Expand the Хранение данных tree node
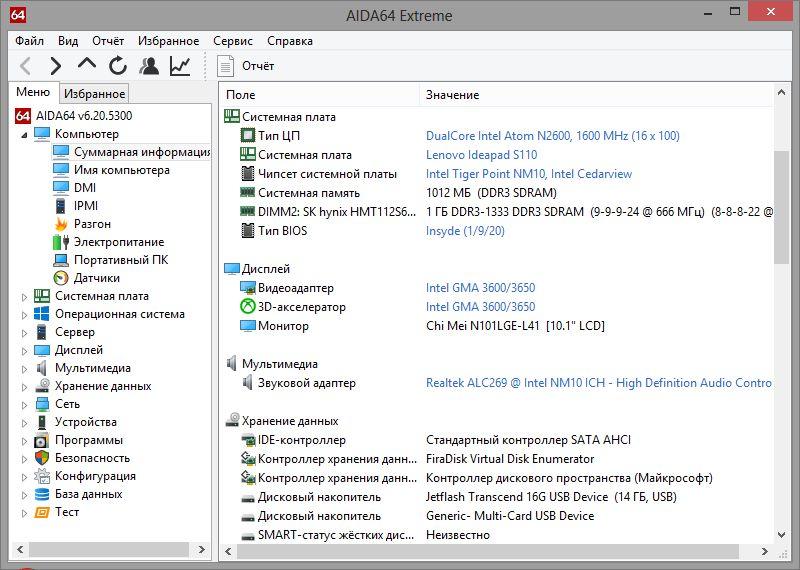 pyautogui.click(x=24, y=387)
